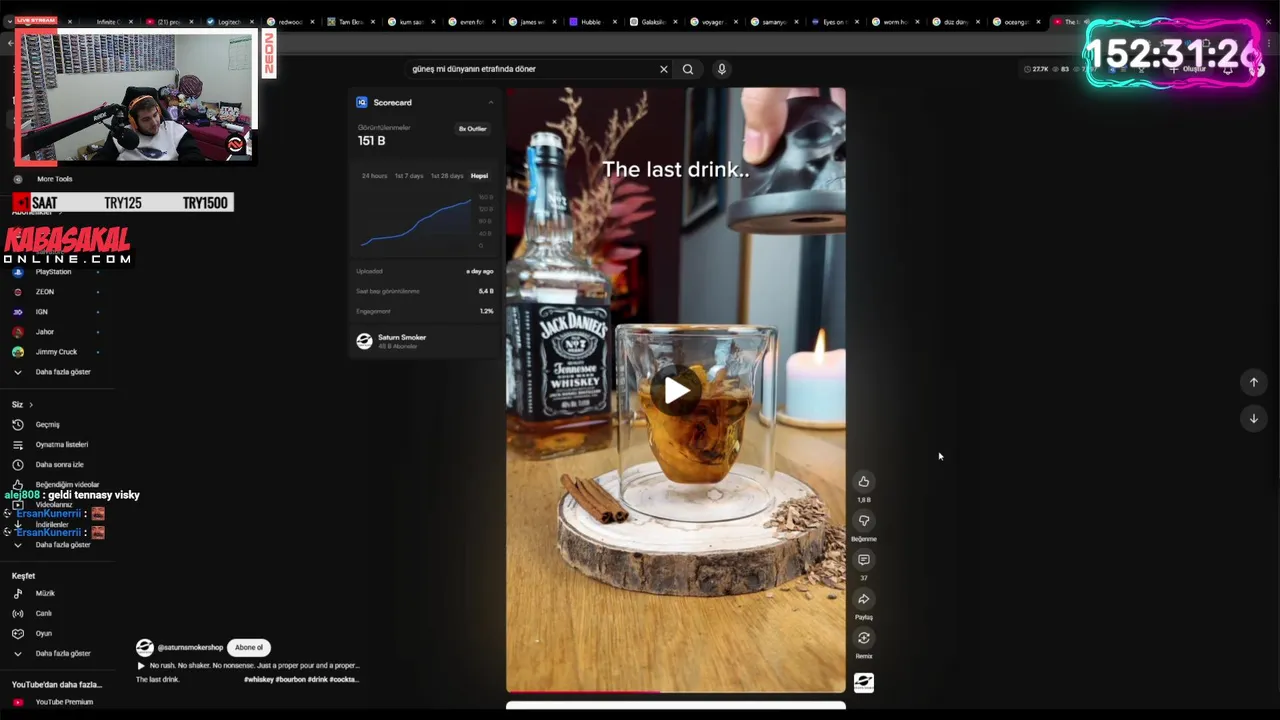Subscribe with the Abone ol button

click(249, 647)
